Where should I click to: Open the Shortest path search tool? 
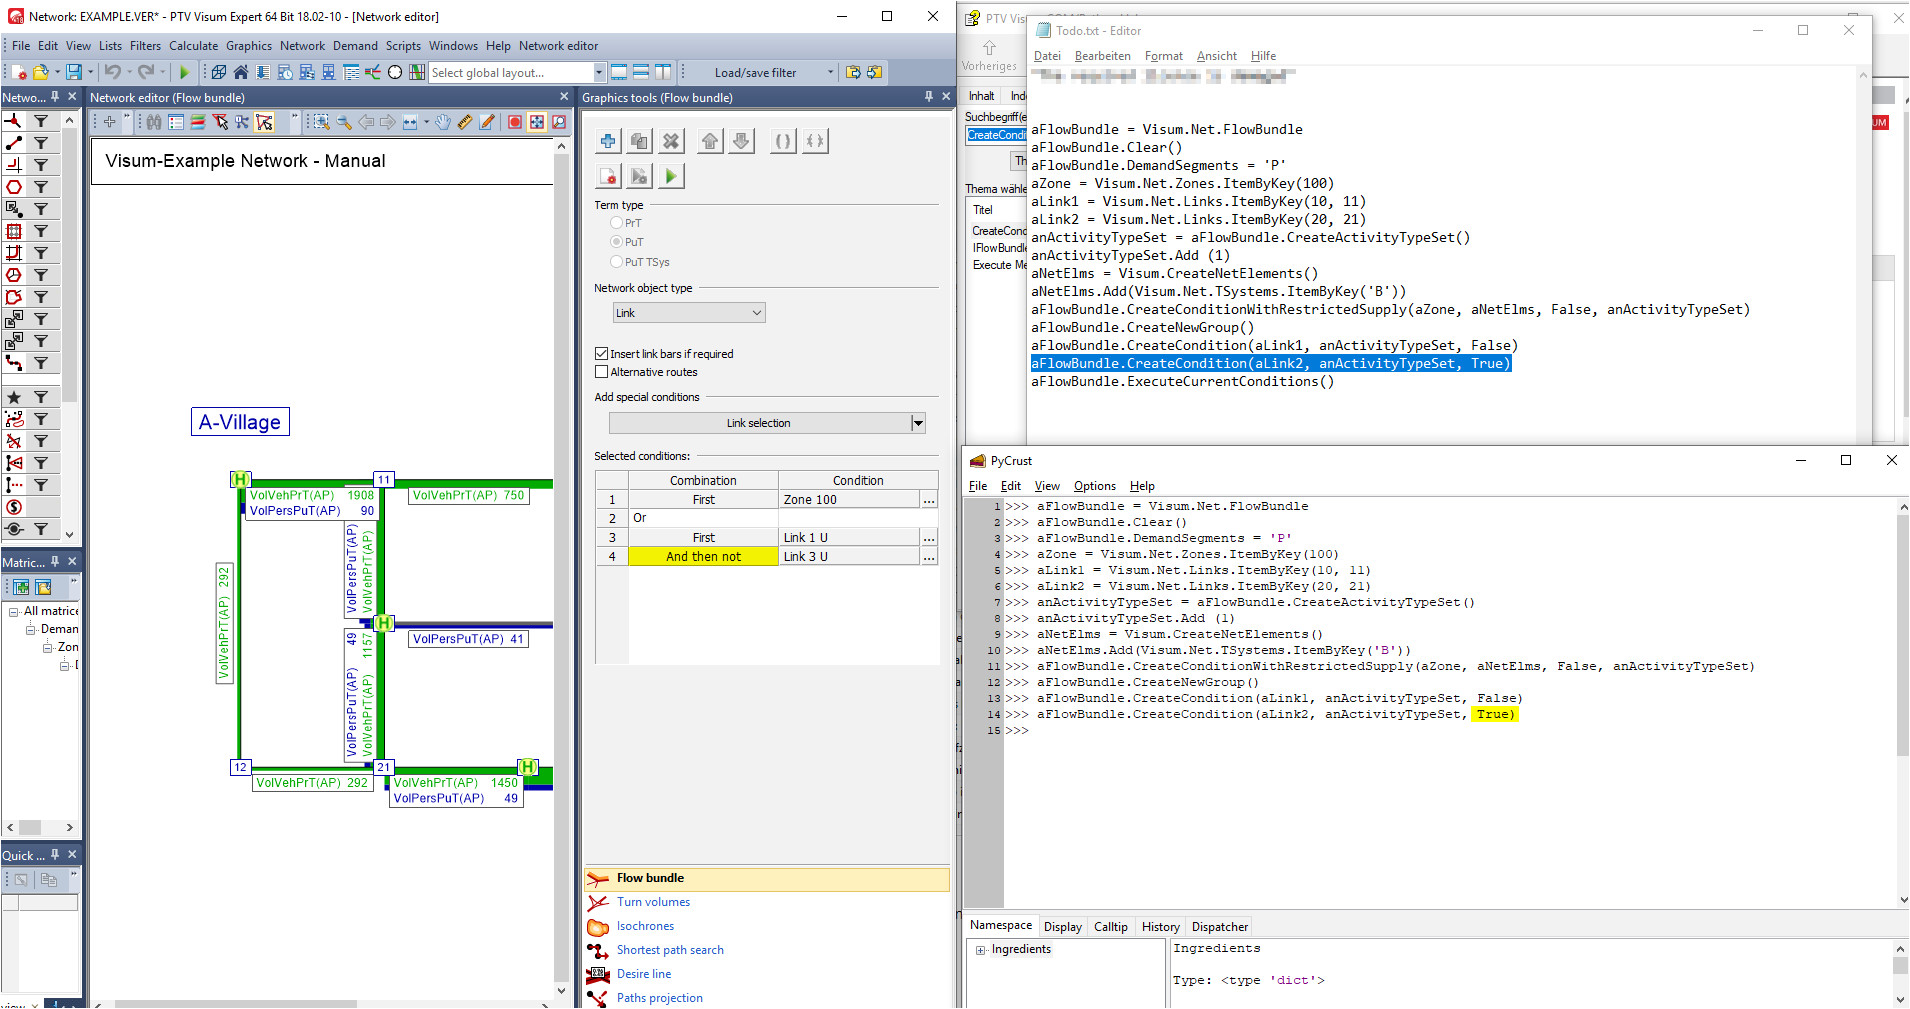670,950
